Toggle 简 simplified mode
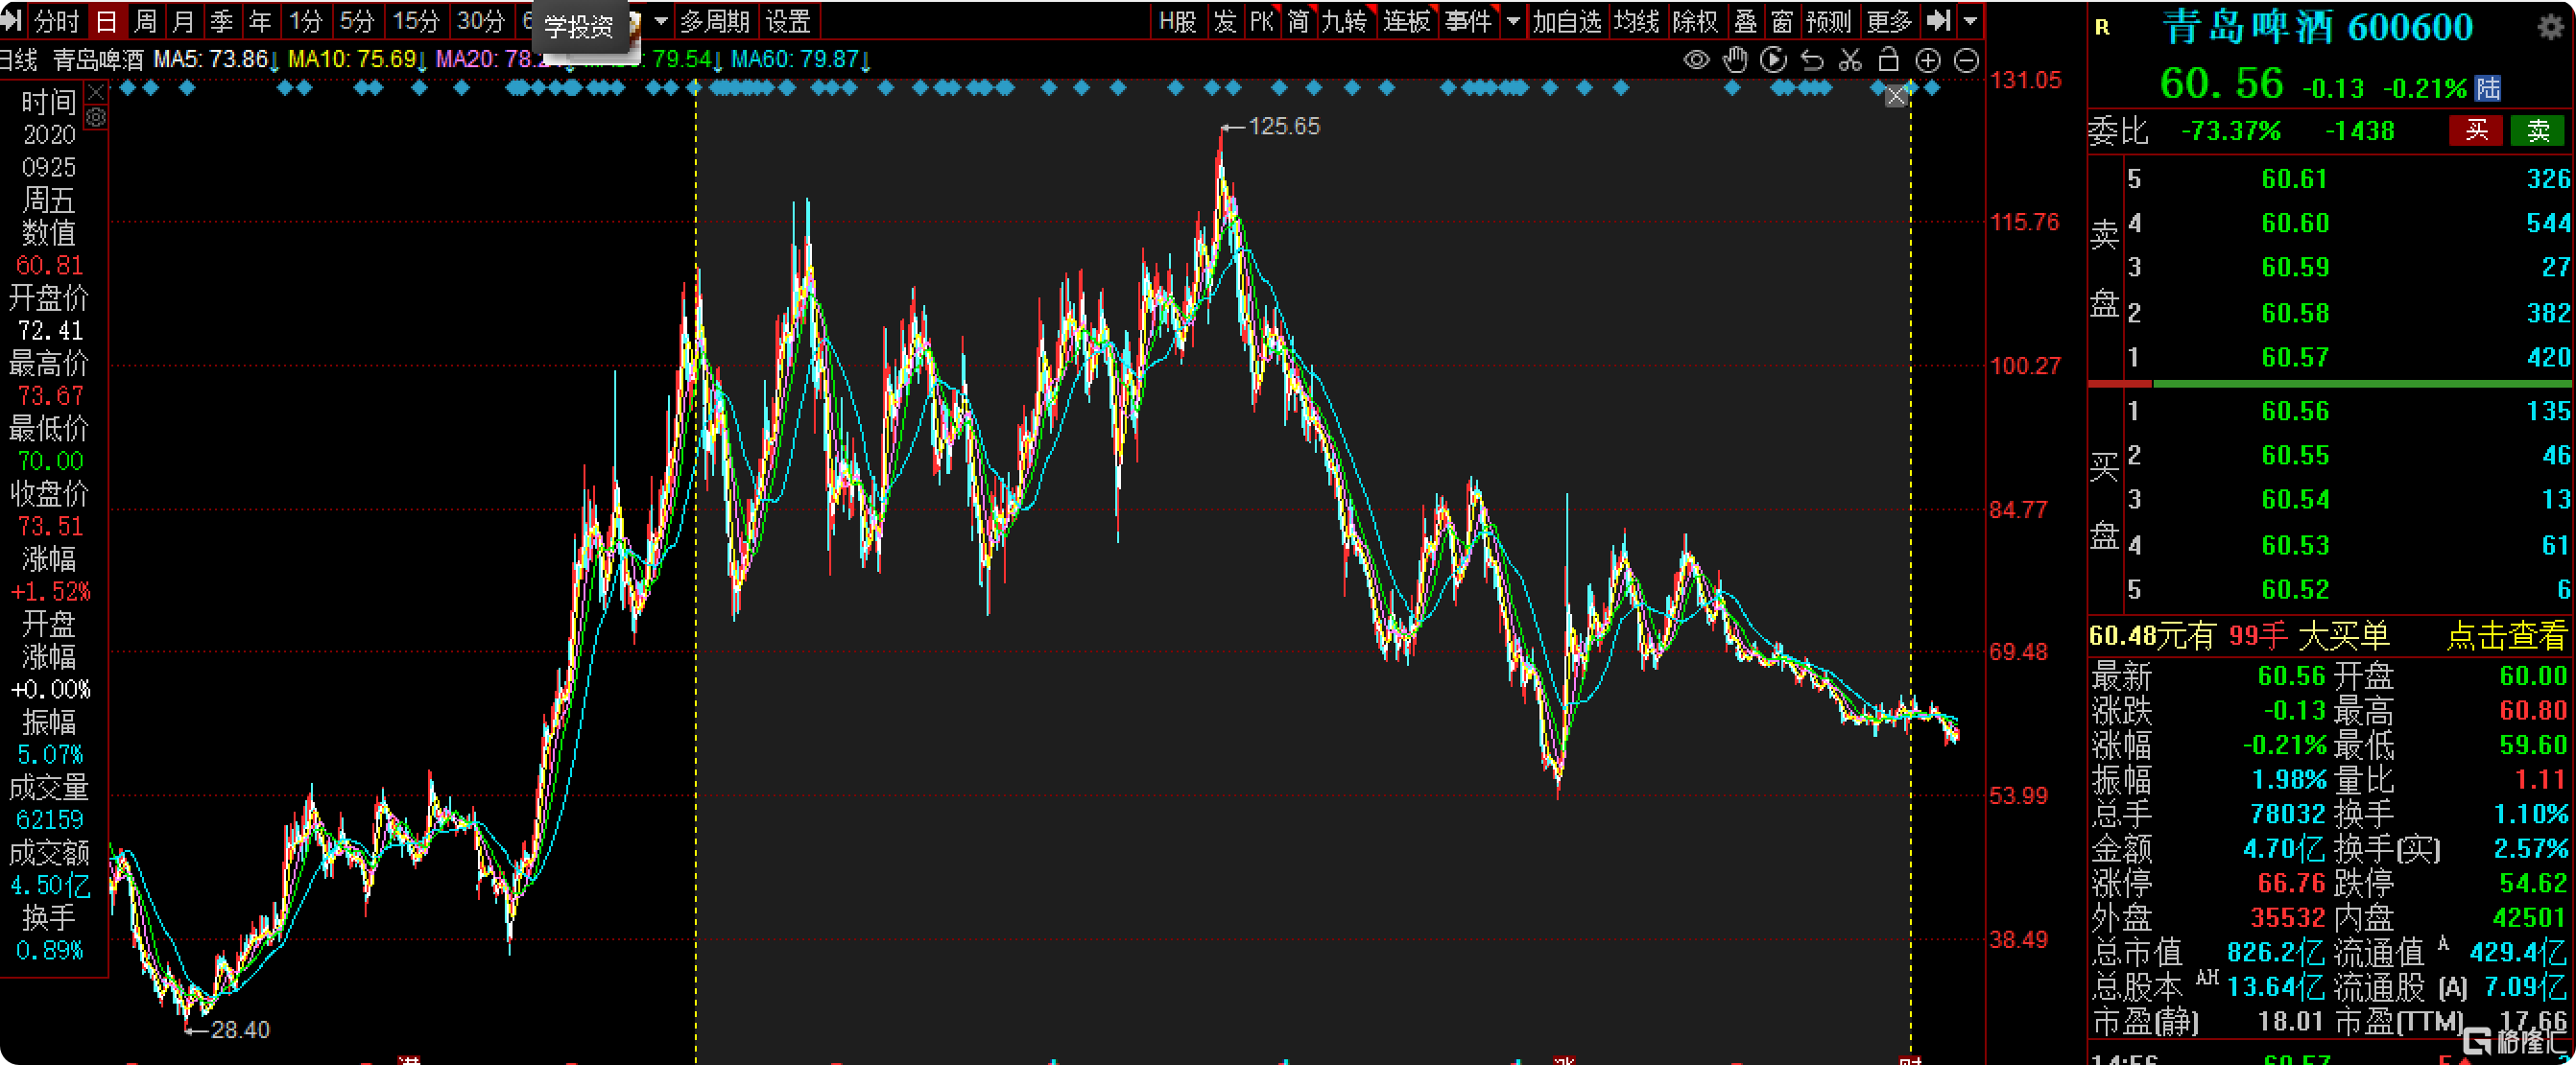This screenshot has height=1065, width=2576. pos(1298,21)
